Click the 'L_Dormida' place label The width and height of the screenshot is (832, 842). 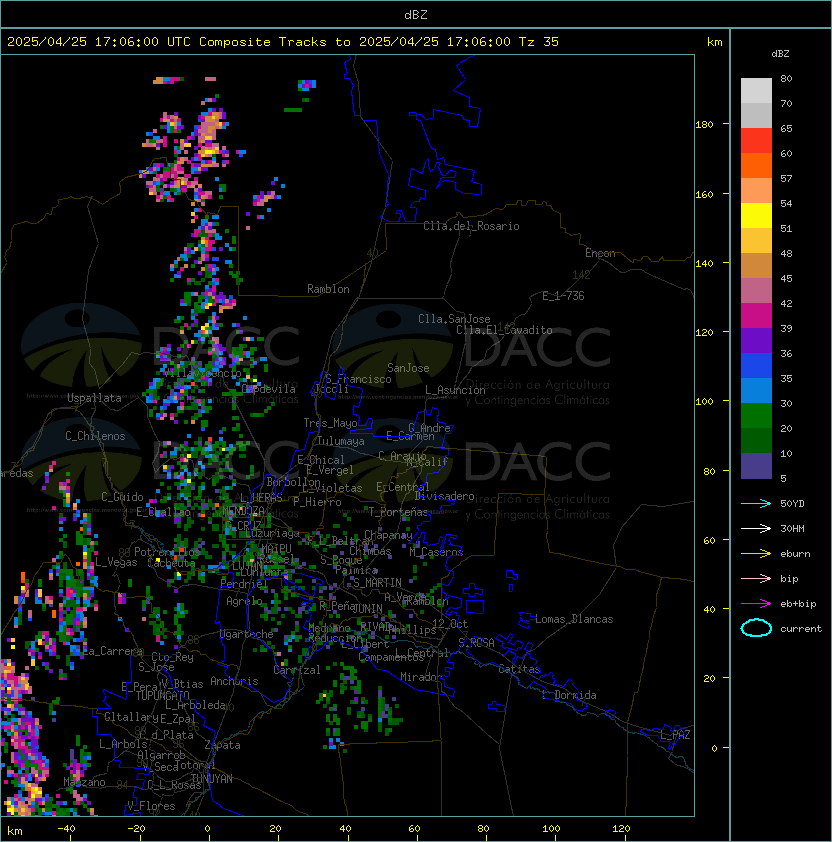(569, 695)
